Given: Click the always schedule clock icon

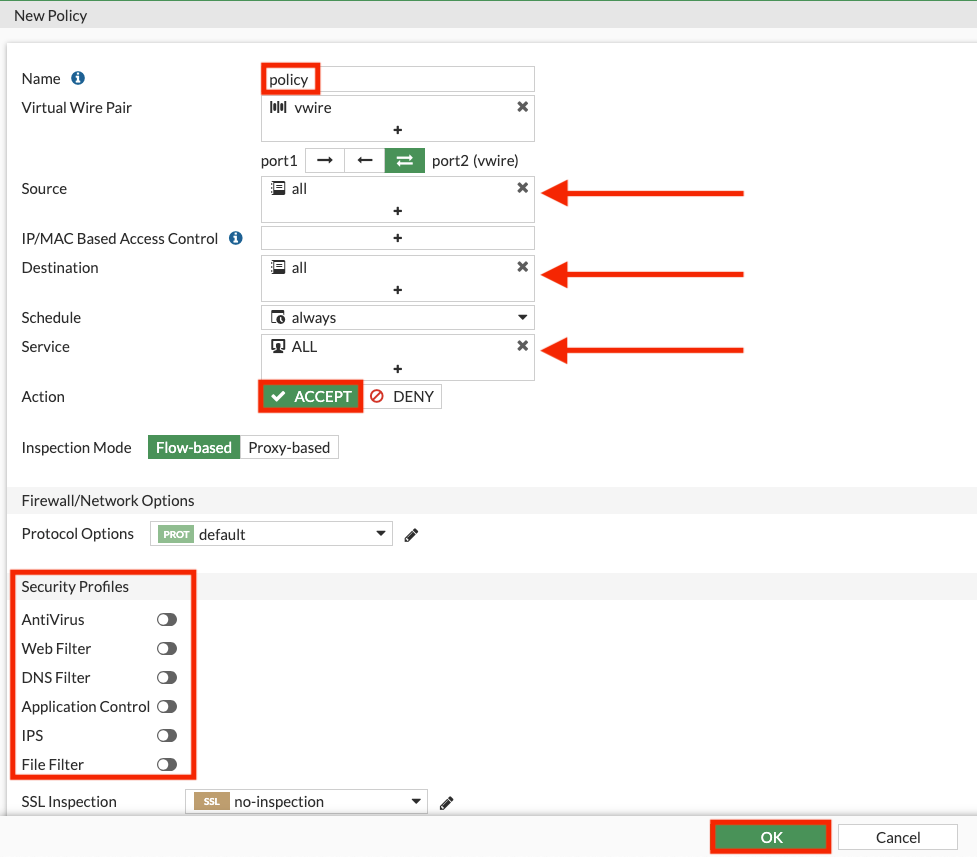Looking at the screenshot, I should coord(278,317).
